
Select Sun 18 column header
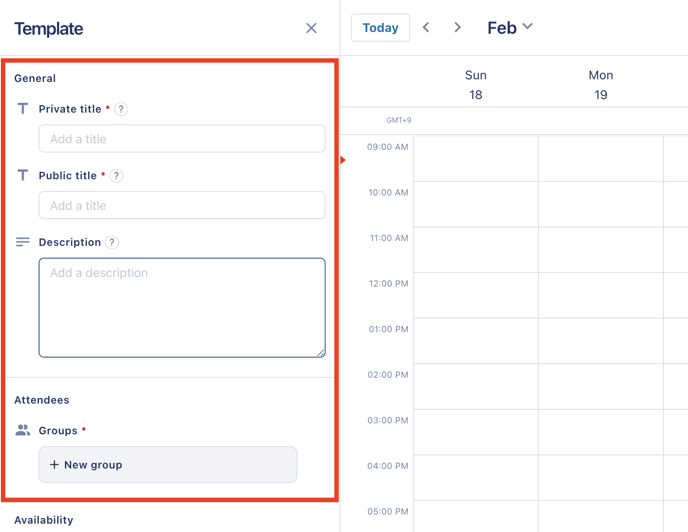tap(476, 85)
